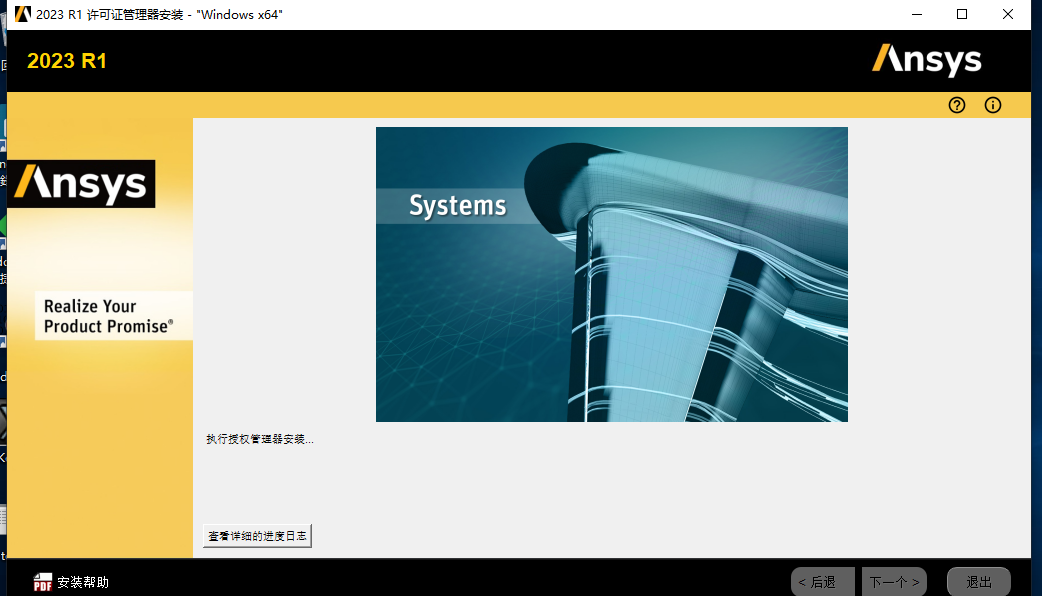Open the help question mark icon
The height and width of the screenshot is (596, 1042).
tap(956, 105)
